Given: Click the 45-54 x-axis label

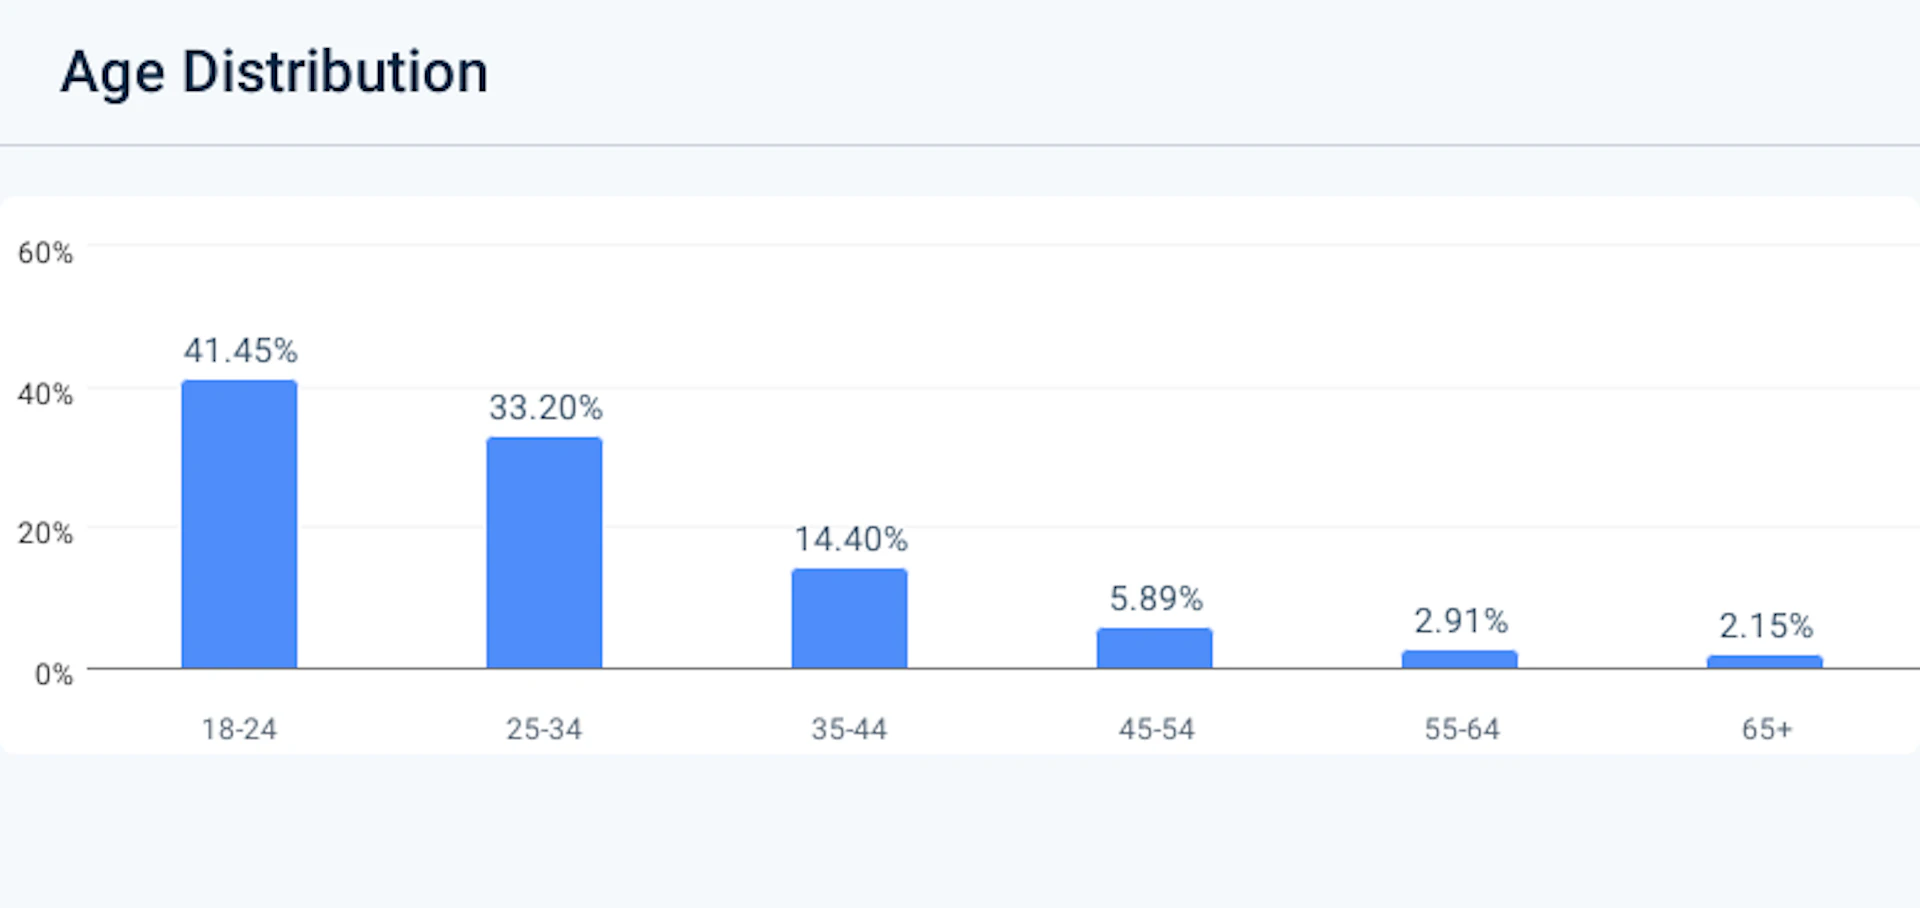Looking at the screenshot, I should pyautogui.click(x=1156, y=729).
